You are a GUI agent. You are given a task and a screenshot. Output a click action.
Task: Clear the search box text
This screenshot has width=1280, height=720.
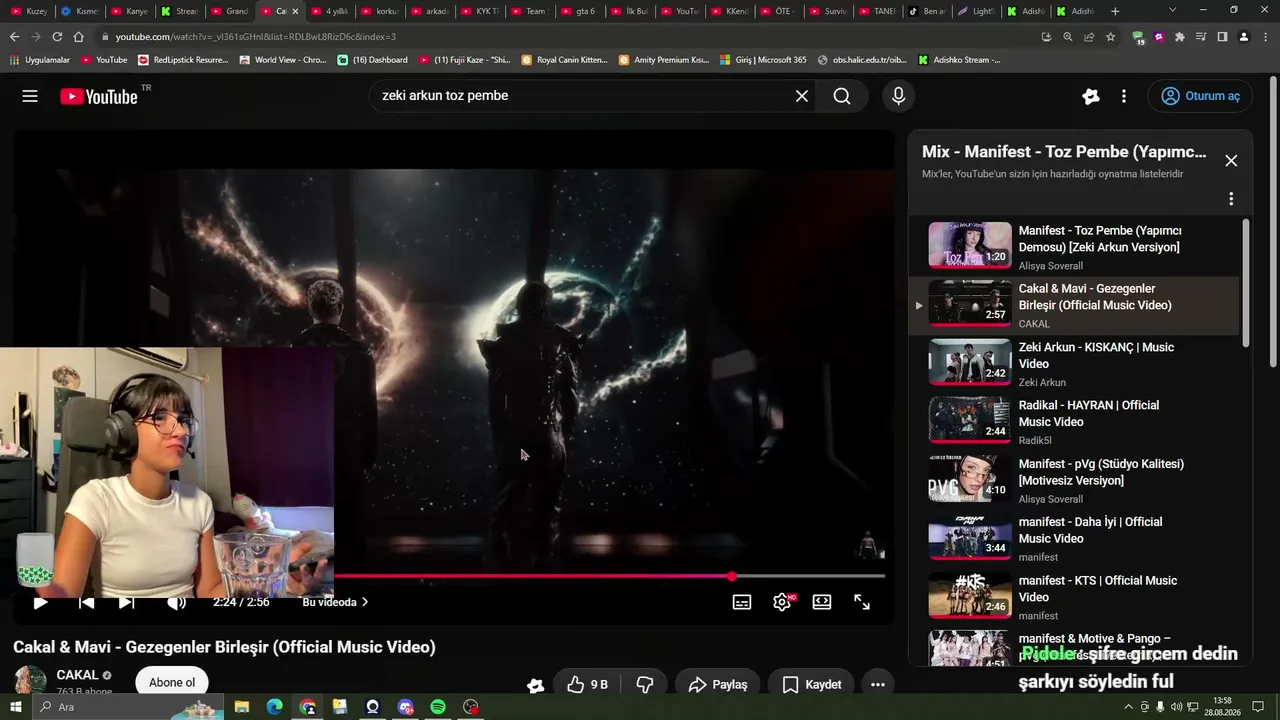coord(801,96)
